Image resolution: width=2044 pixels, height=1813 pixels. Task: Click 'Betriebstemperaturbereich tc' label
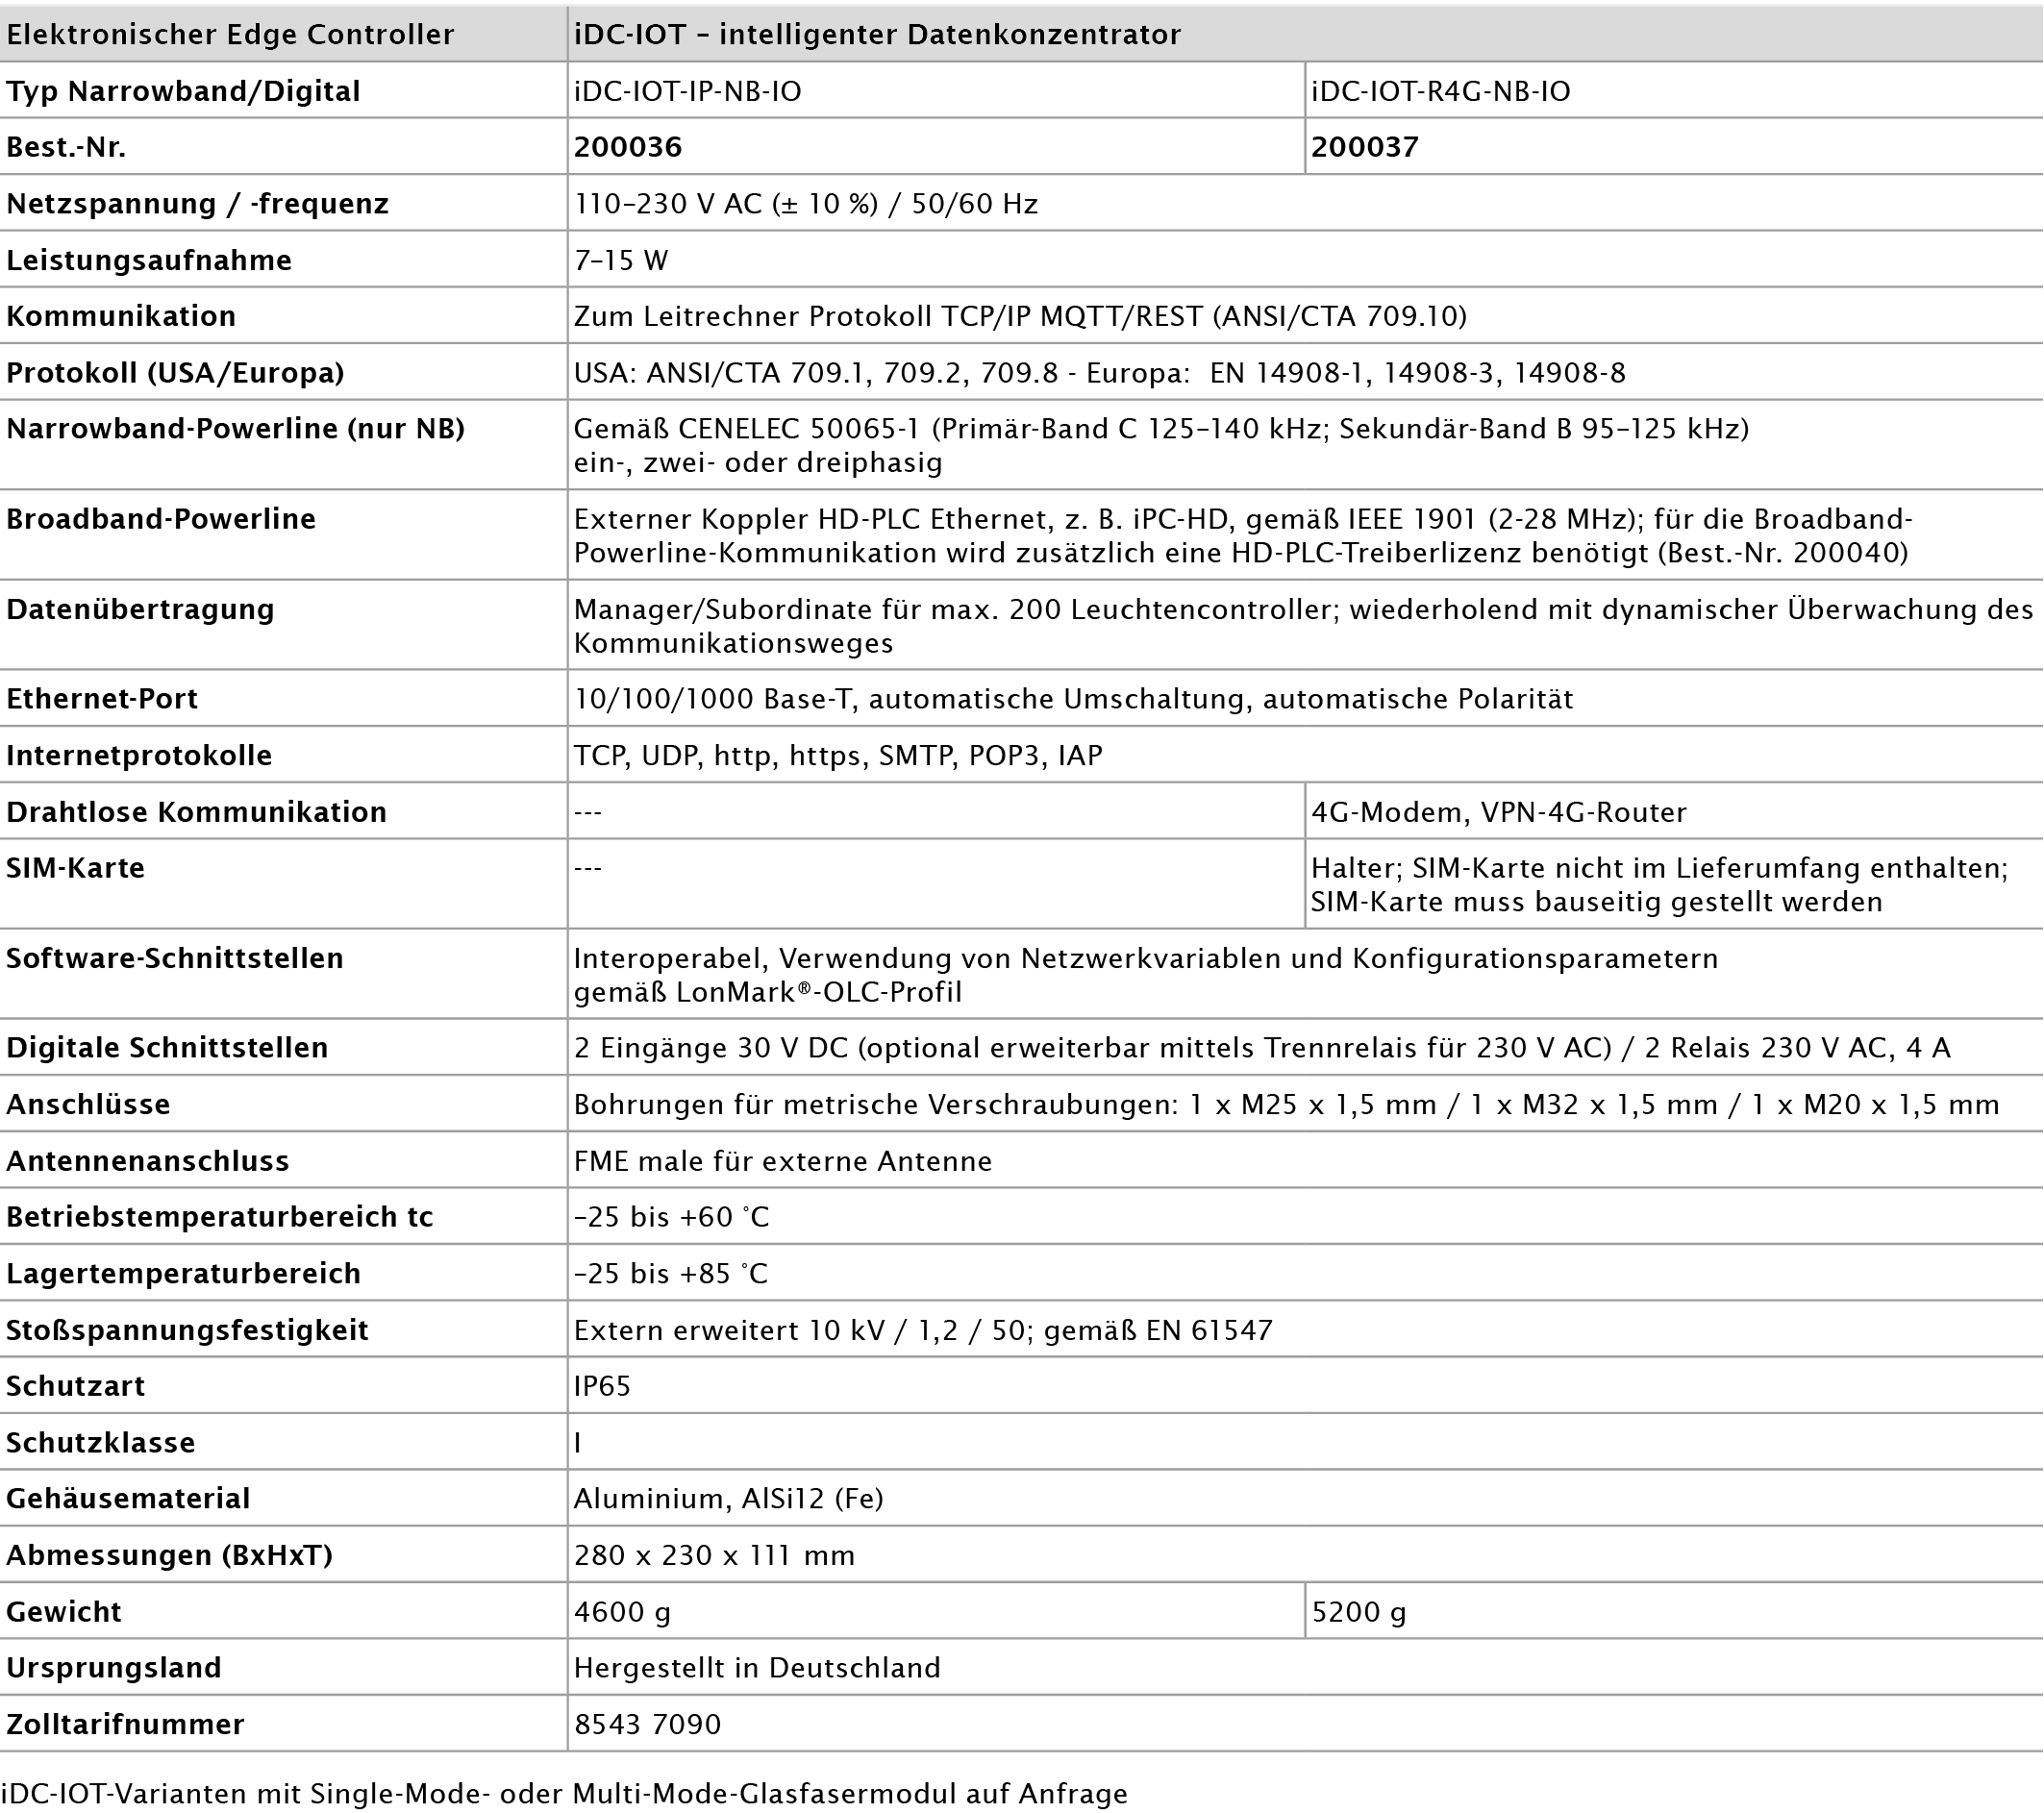(x=220, y=1218)
